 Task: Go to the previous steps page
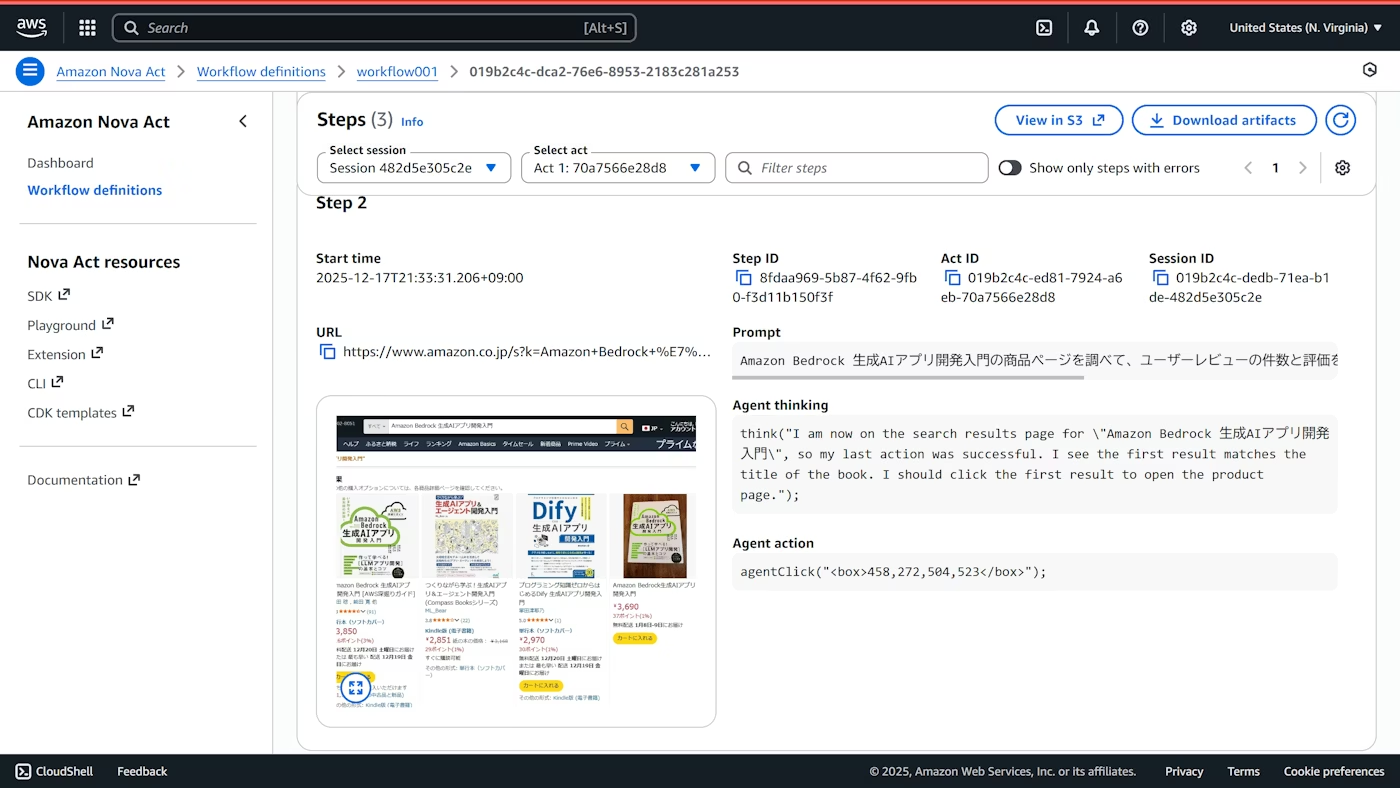pyautogui.click(x=1248, y=168)
